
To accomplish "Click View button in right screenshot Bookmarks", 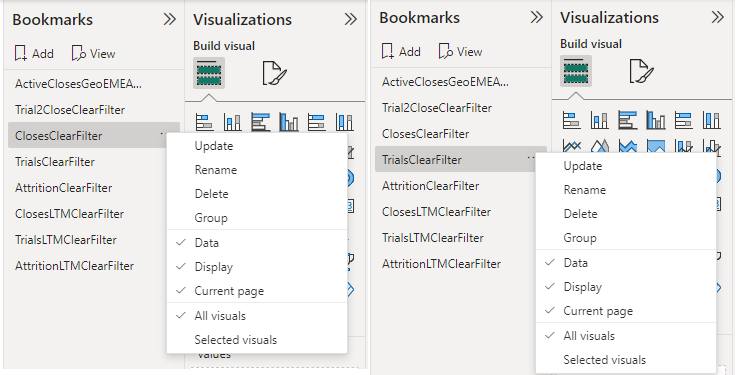I will click(x=460, y=52).
